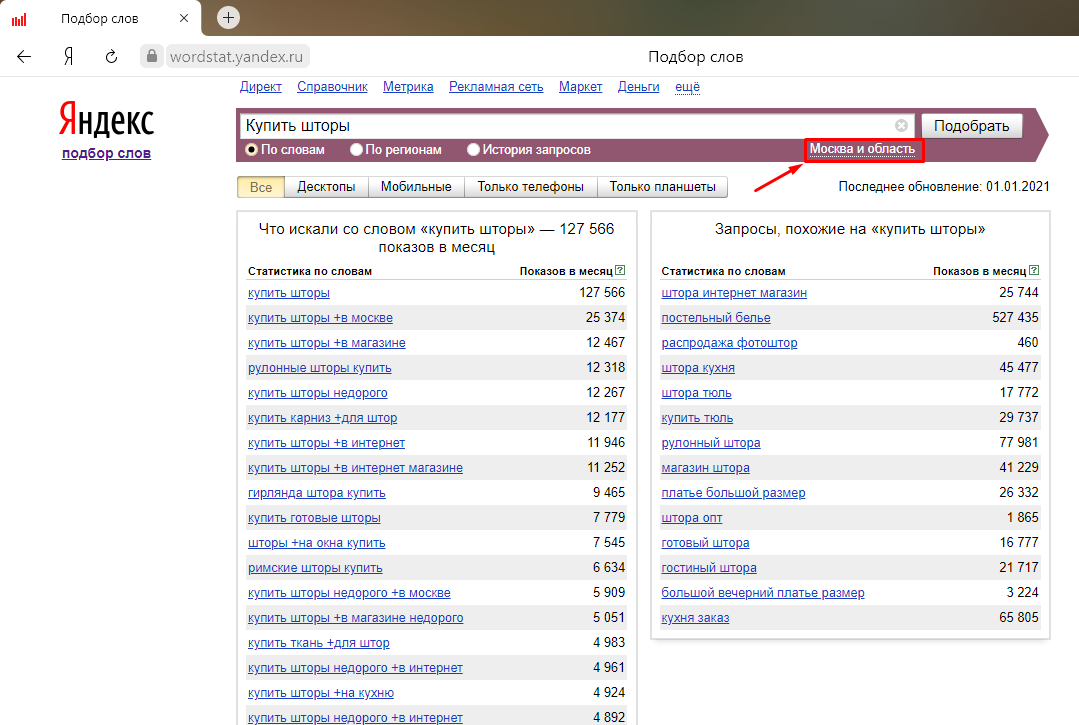Click the Подобрать button
The height and width of the screenshot is (725, 1079).
(972, 126)
